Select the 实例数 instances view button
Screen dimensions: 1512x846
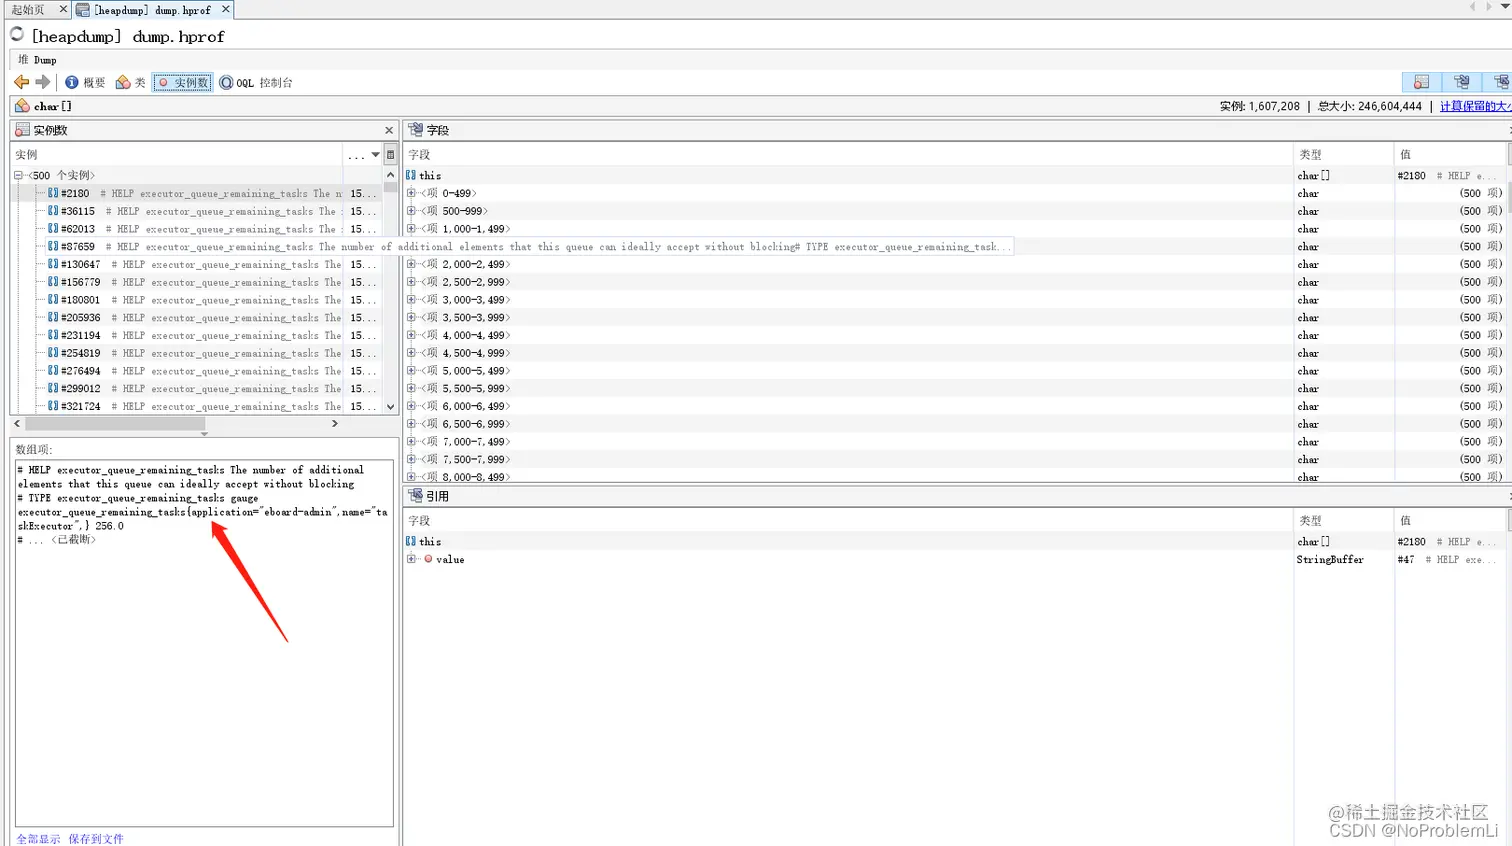click(182, 82)
